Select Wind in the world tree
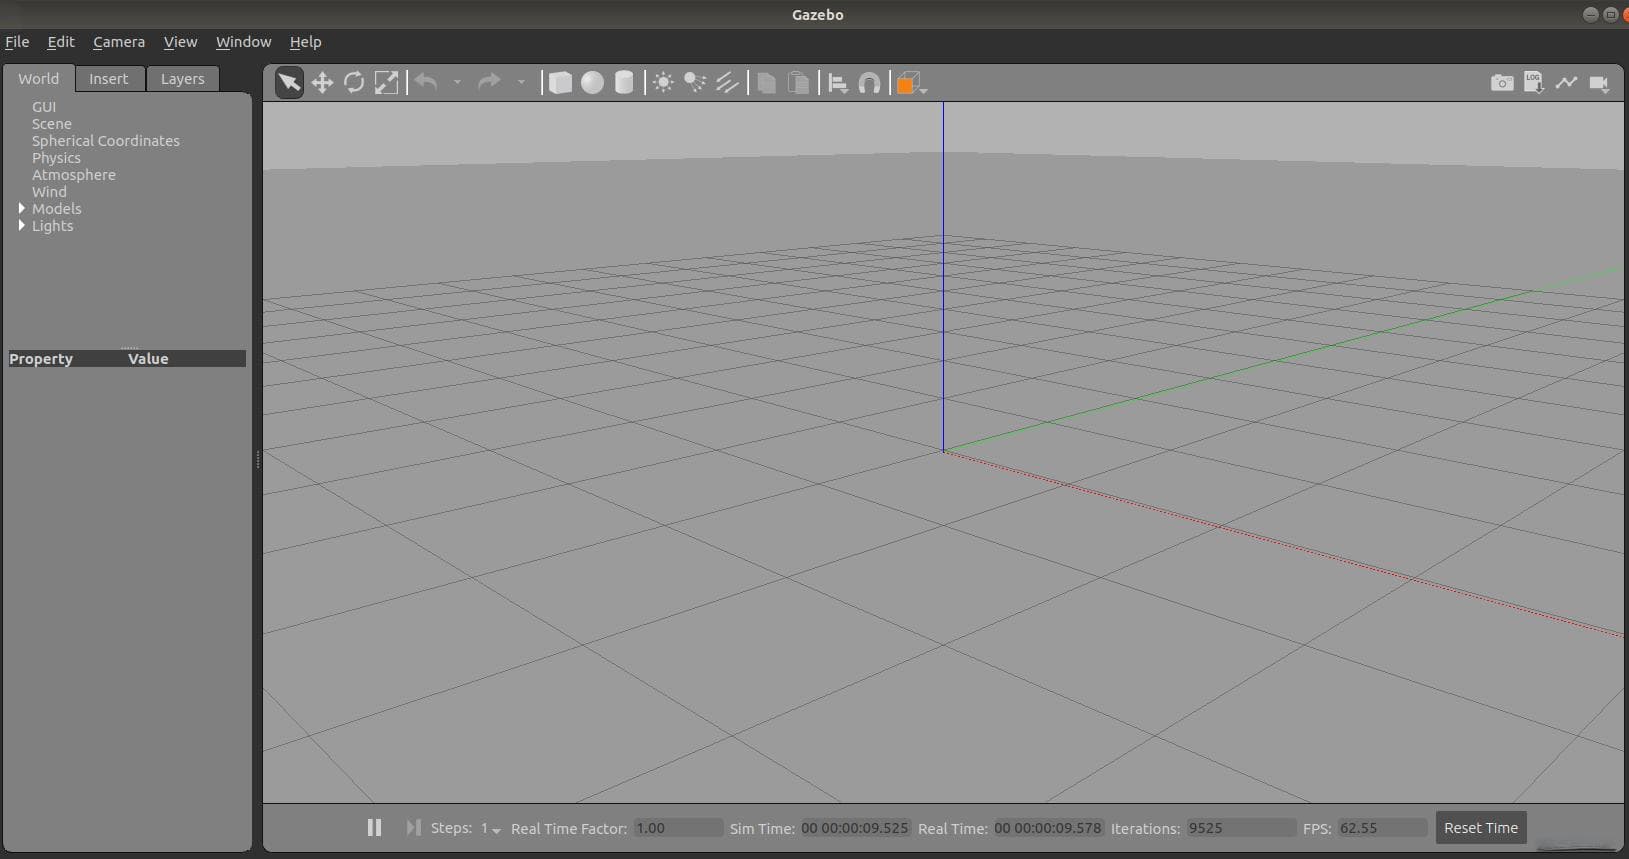1629x859 pixels. click(49, 192)
